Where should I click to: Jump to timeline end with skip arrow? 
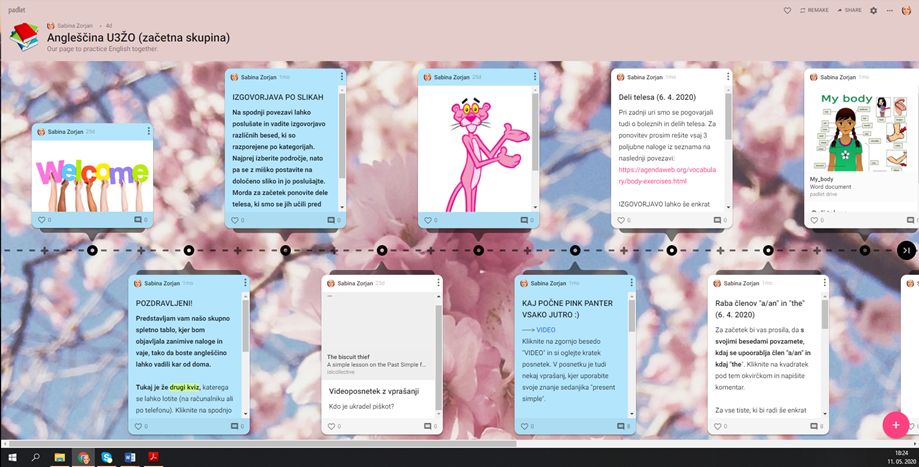pyautogui.click(x=905, y=250)
